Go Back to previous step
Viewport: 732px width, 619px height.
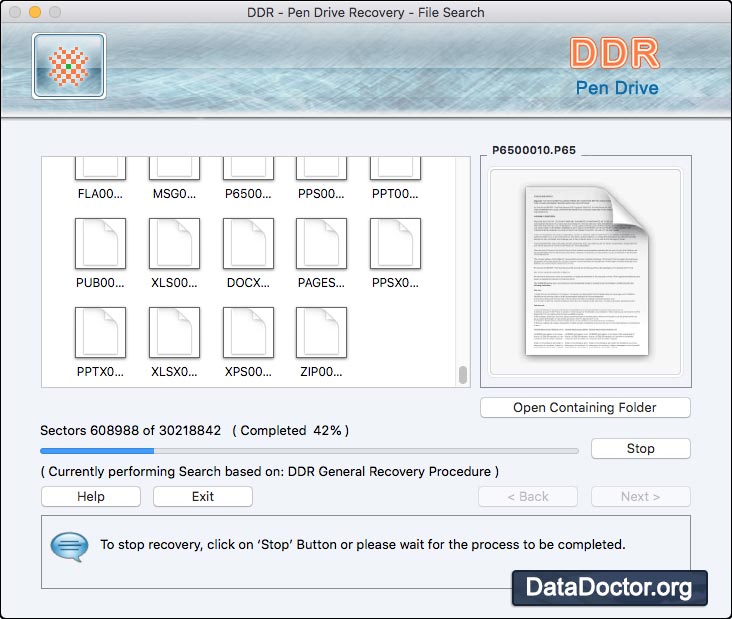point(528,497)
